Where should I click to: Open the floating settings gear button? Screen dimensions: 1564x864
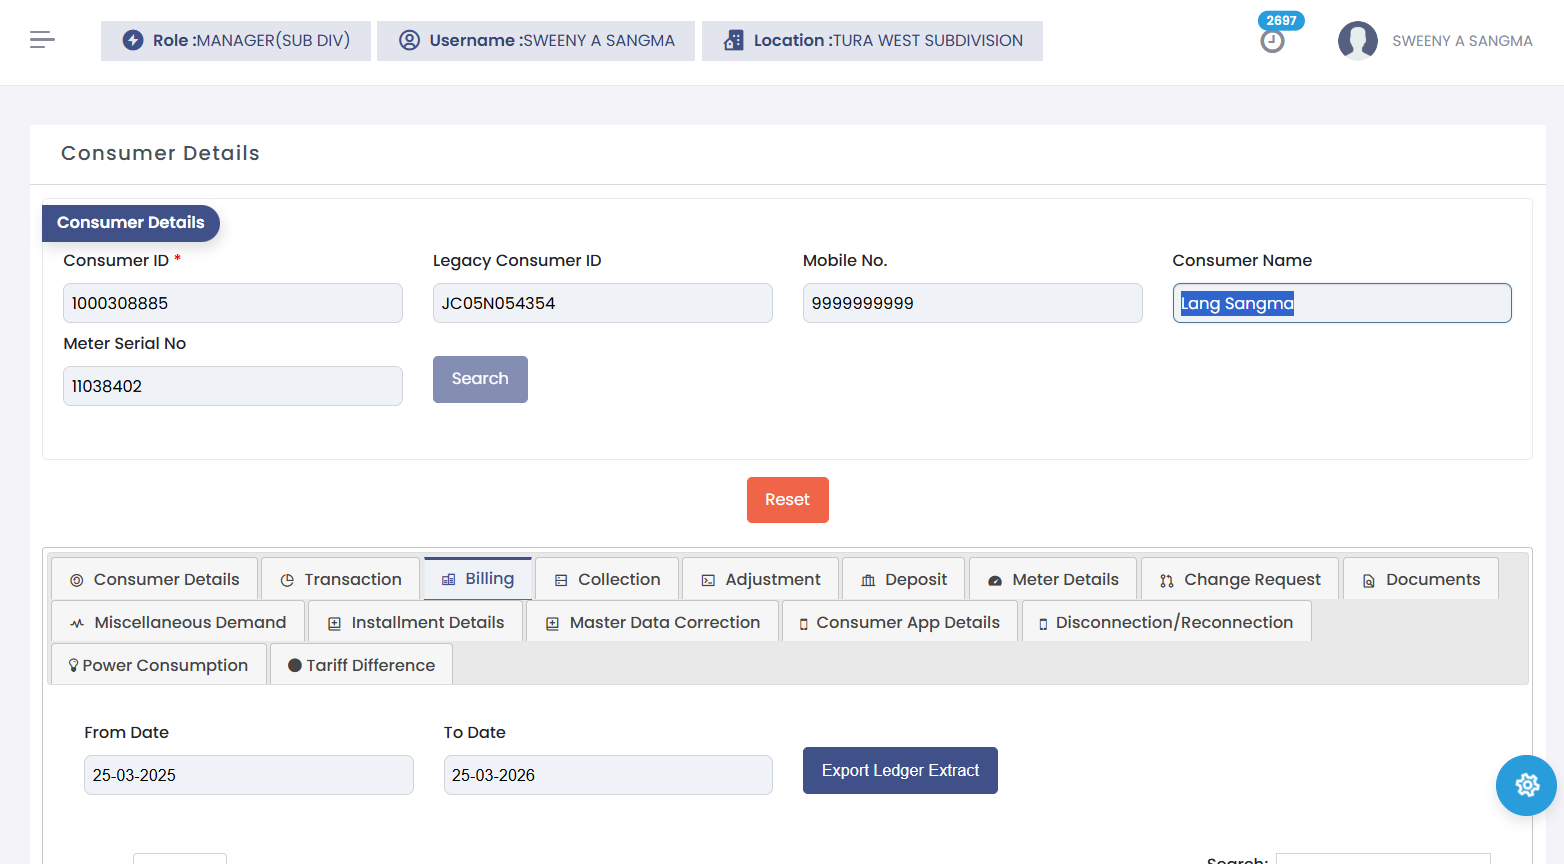tap(1526, 785)
